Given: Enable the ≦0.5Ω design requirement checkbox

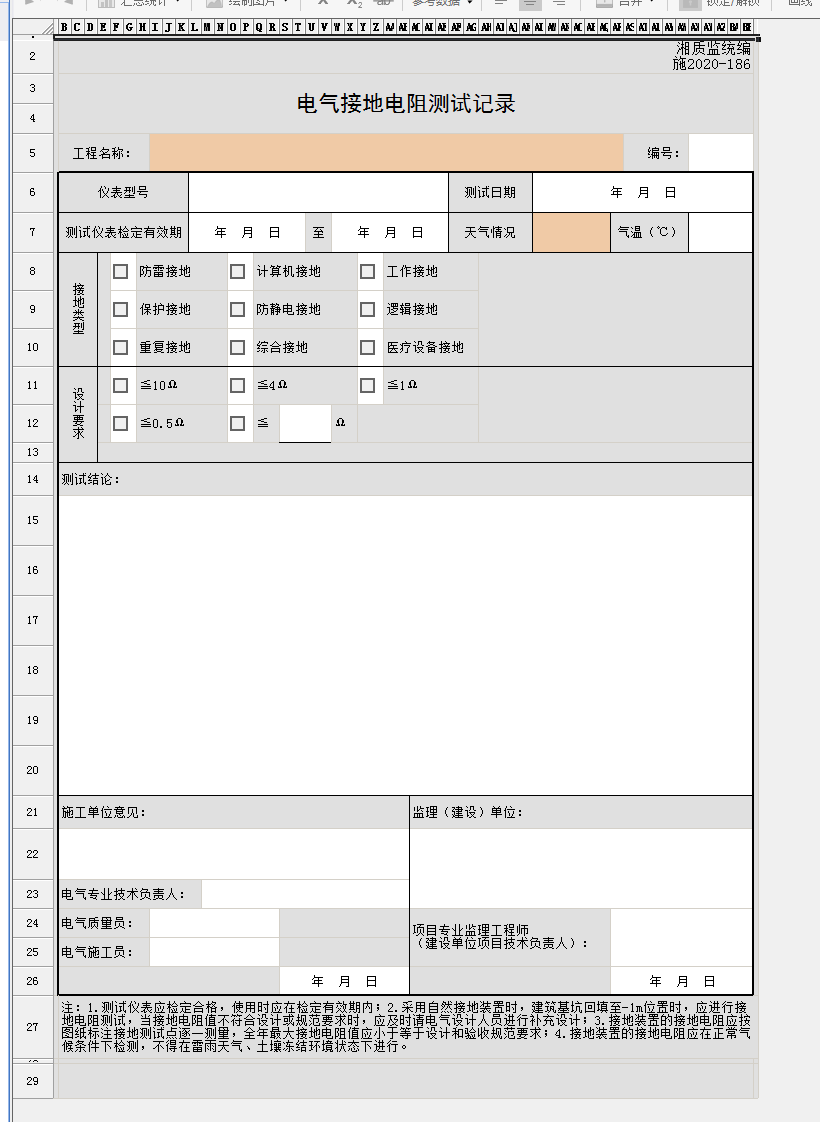Looking at the screenshot, I should (120, 424).
